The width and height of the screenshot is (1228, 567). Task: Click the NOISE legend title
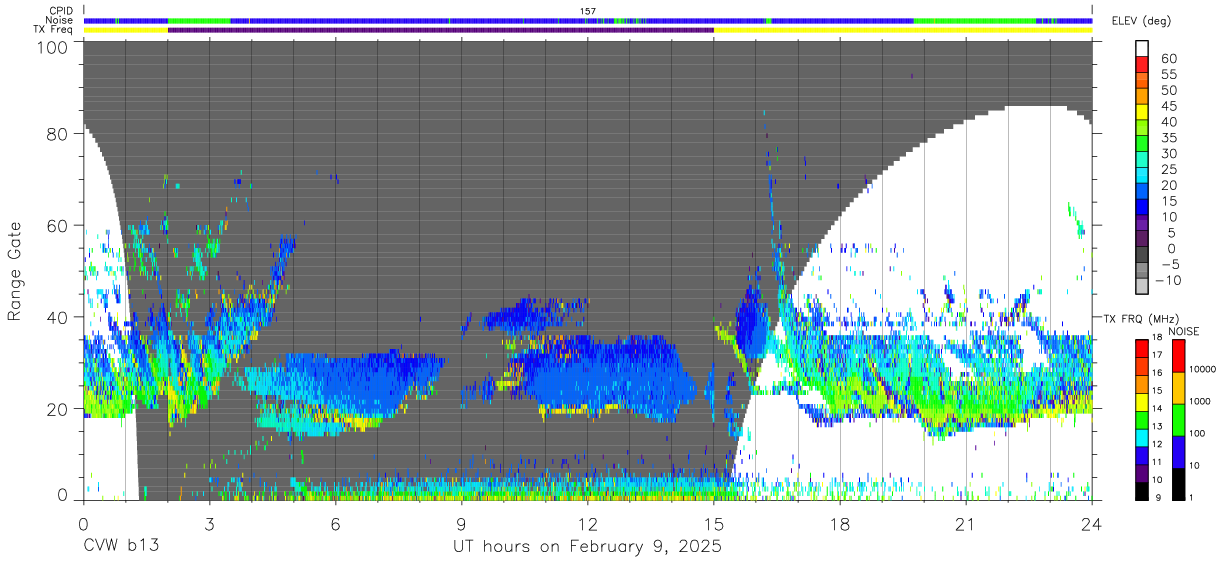(1183, 331)
